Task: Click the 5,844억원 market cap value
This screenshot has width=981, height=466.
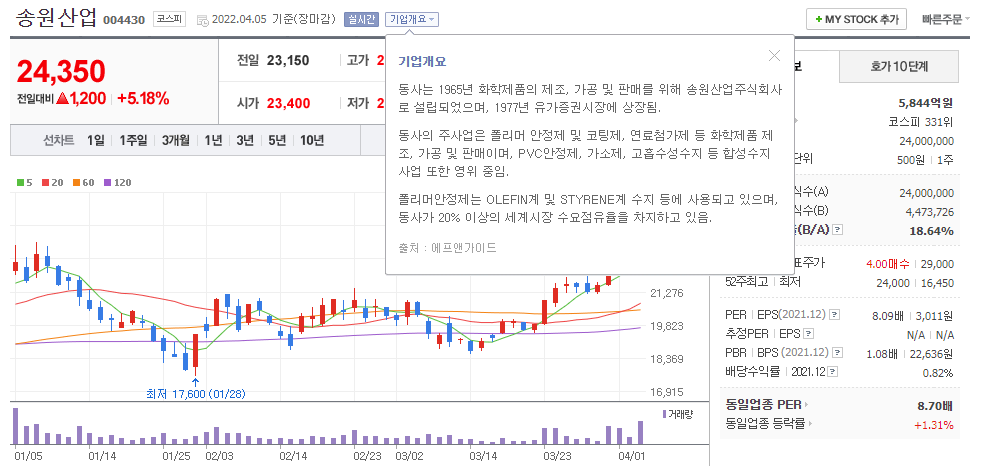Action: [x=925, y=103]
